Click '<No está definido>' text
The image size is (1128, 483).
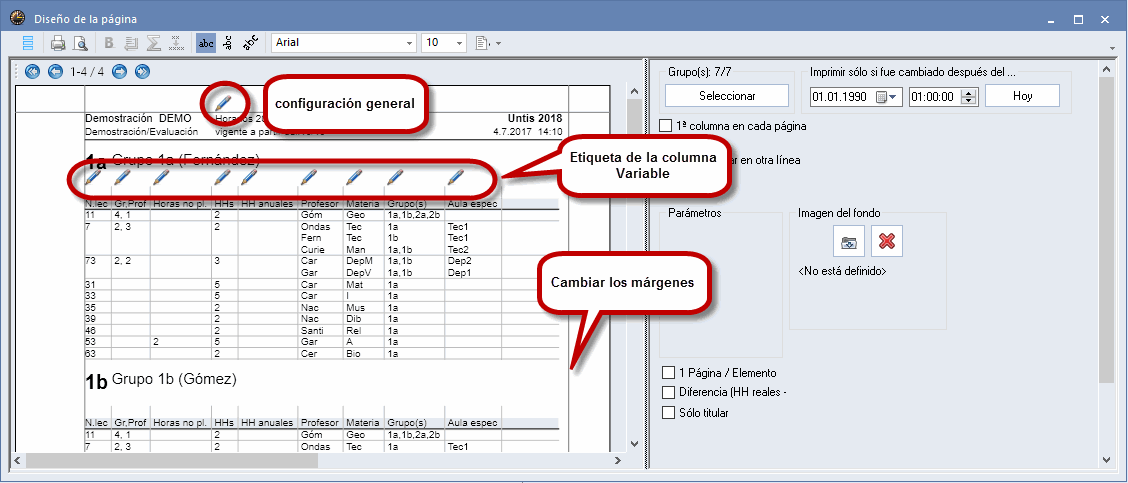pos(842,271)
